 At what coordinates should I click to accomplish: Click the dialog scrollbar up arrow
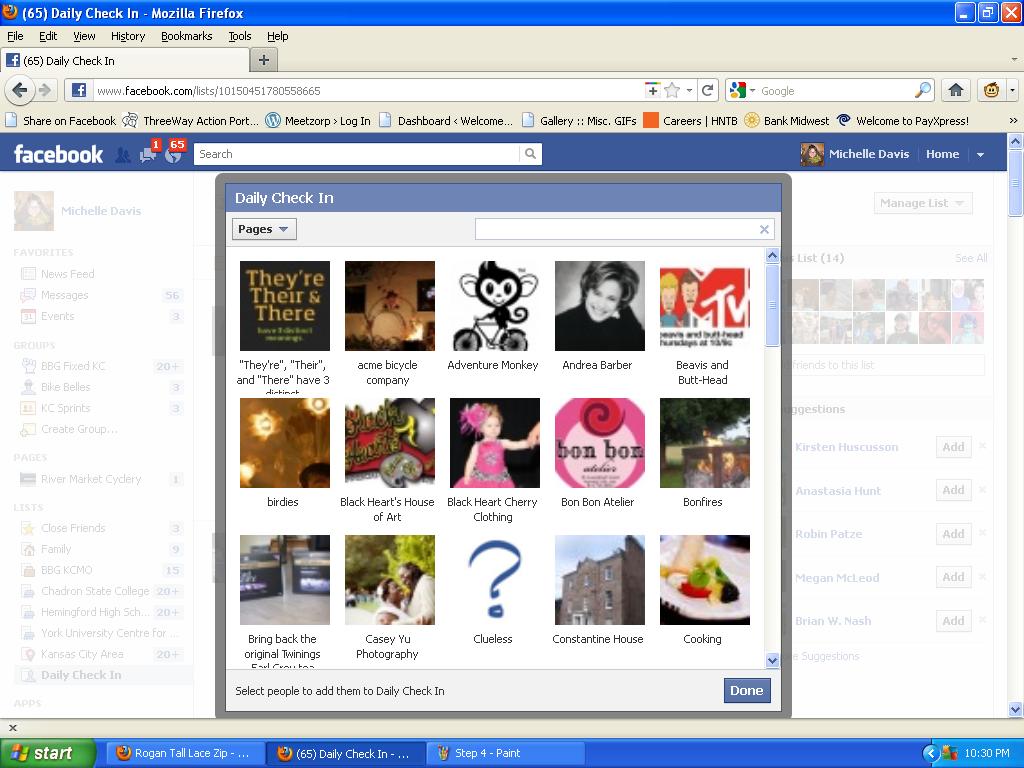772,255
